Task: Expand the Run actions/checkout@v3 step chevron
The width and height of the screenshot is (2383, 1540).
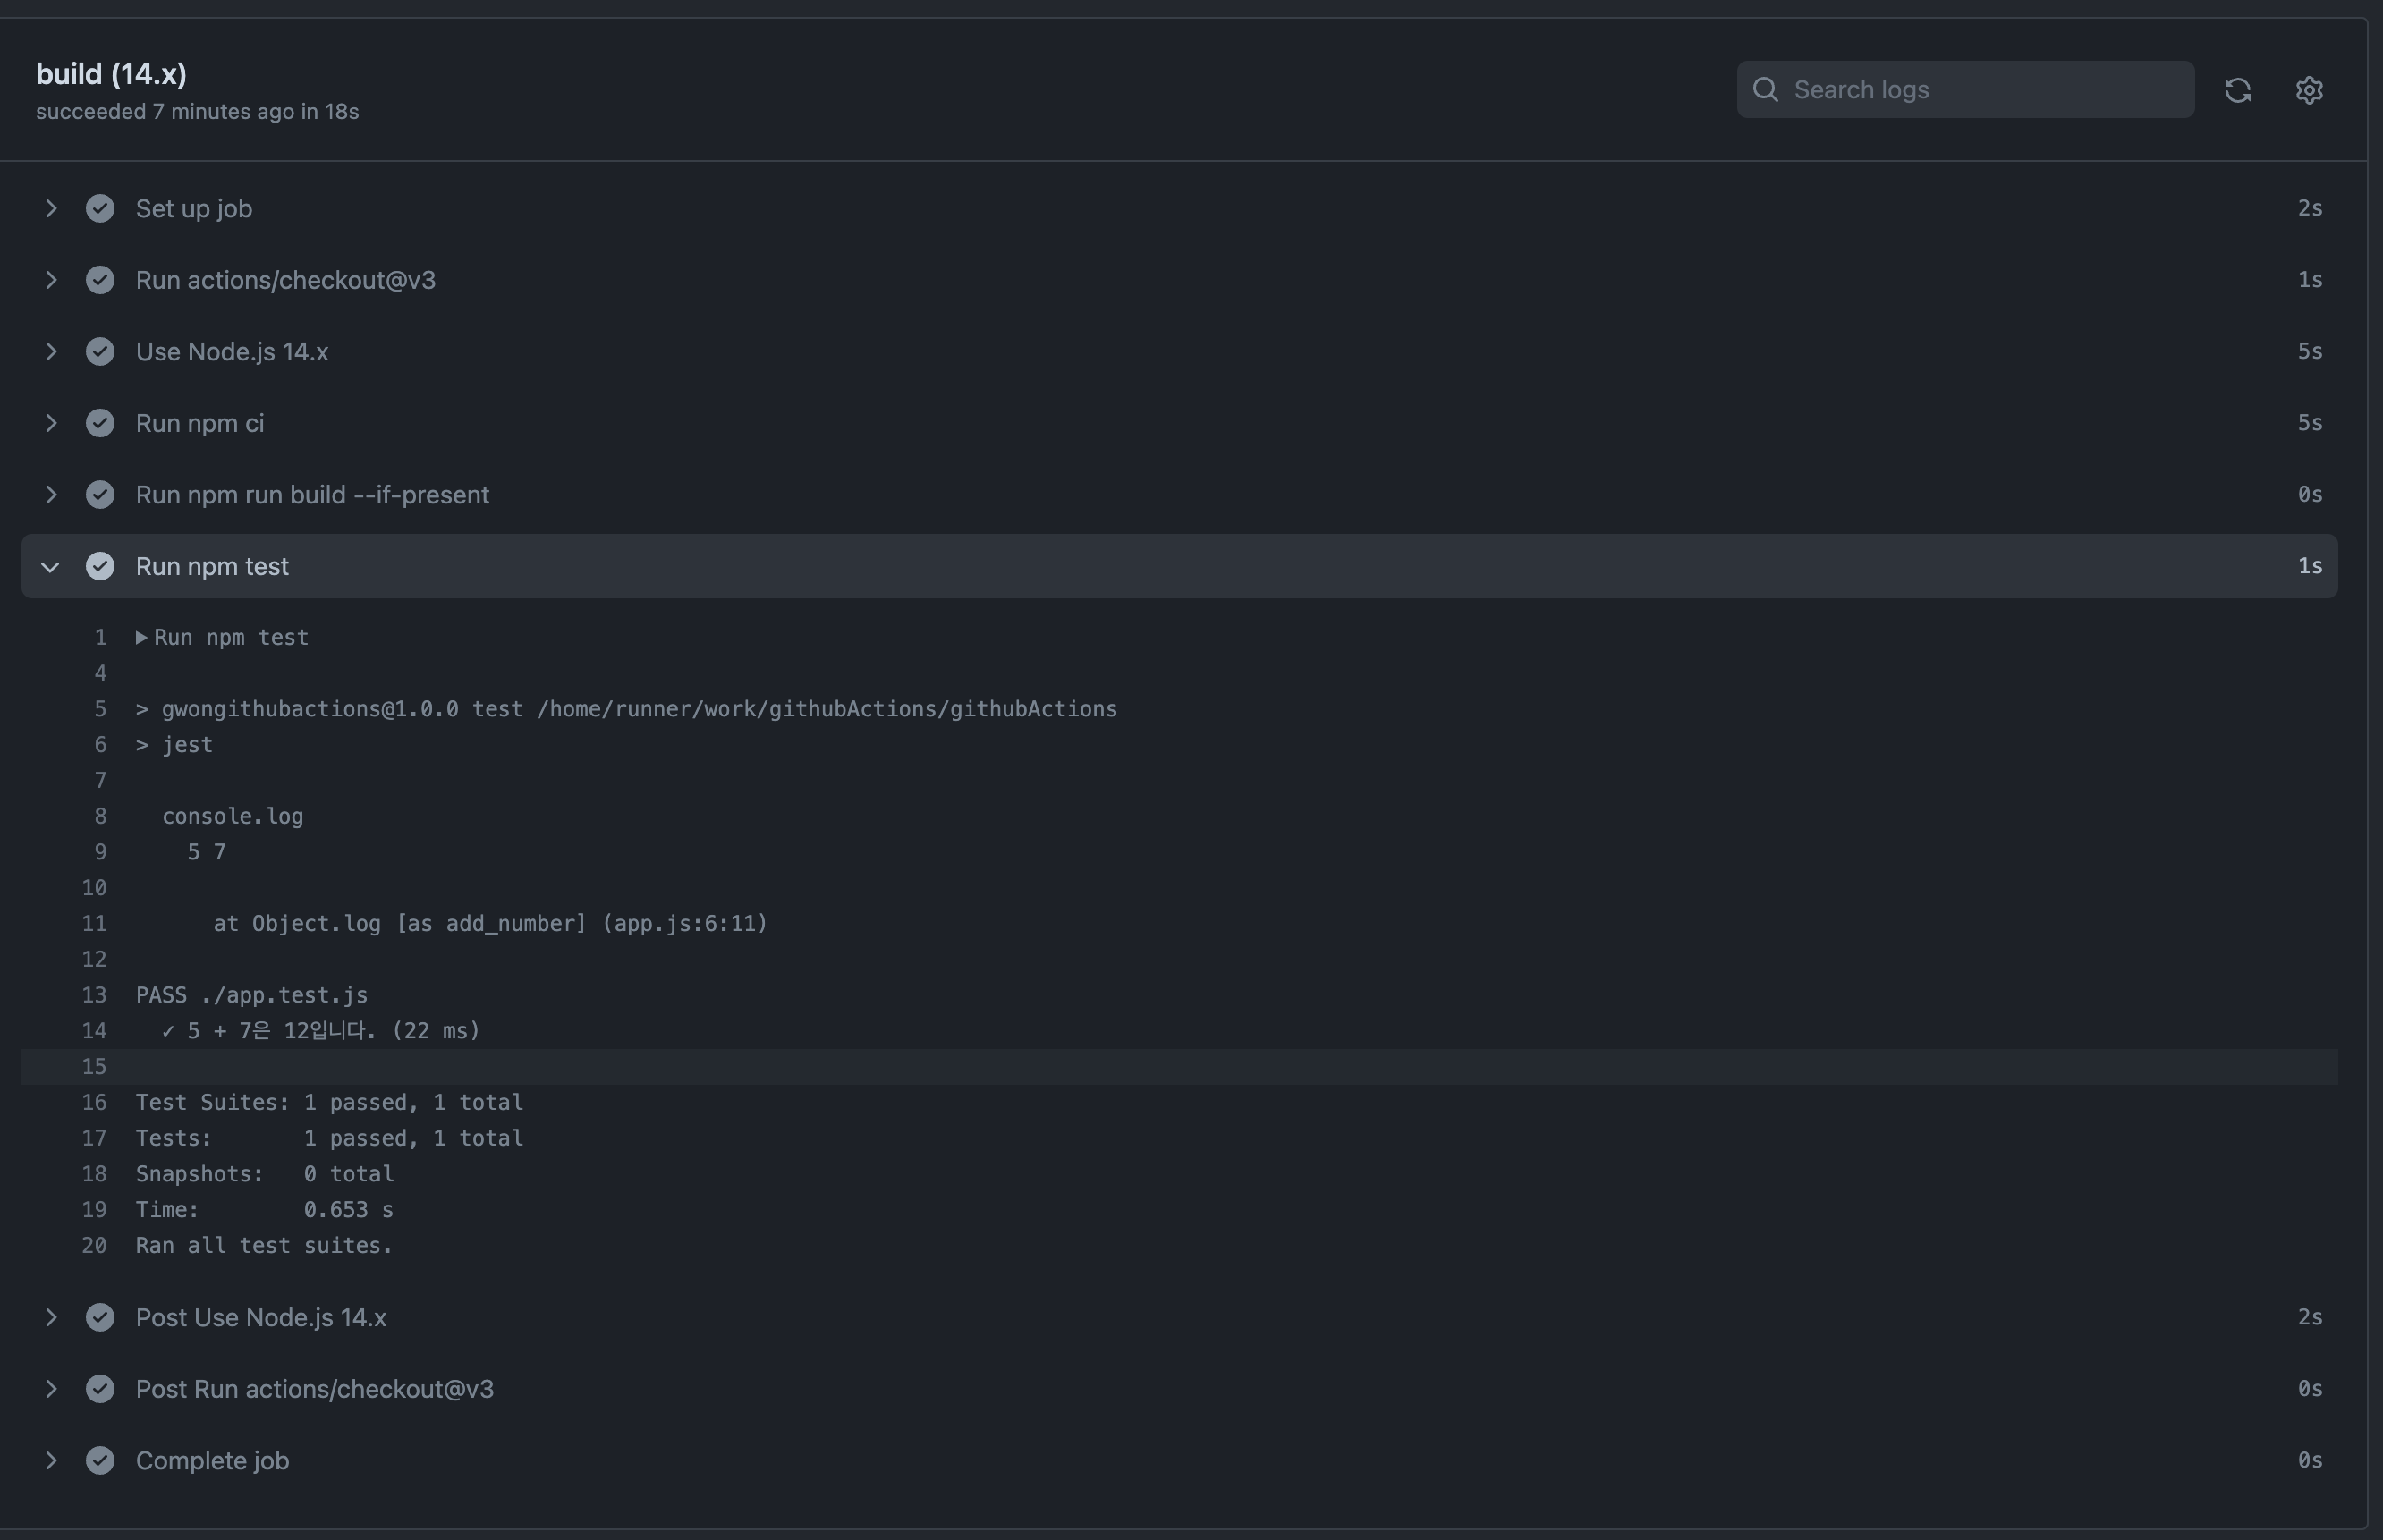Action: 51,280
